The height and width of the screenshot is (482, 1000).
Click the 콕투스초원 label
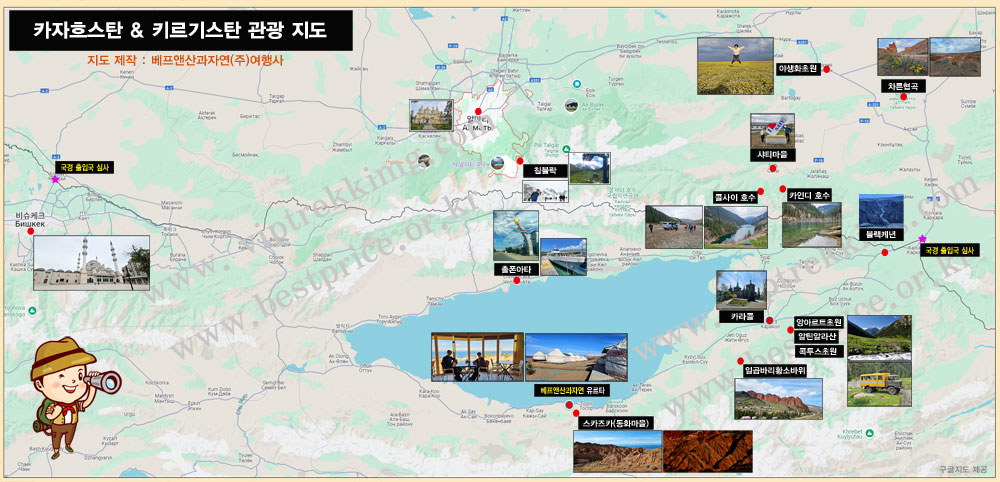(820, 351)
